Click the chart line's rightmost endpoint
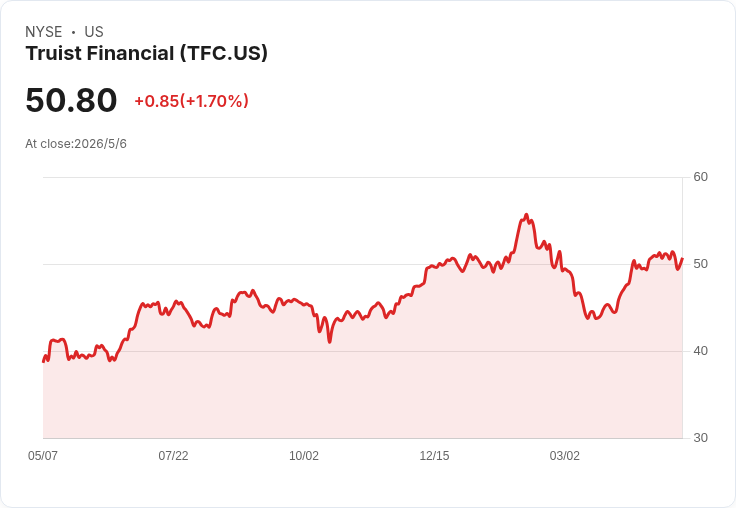Viewport: 736px width, 508px height. pyautogui.click(x=682, y=258)
